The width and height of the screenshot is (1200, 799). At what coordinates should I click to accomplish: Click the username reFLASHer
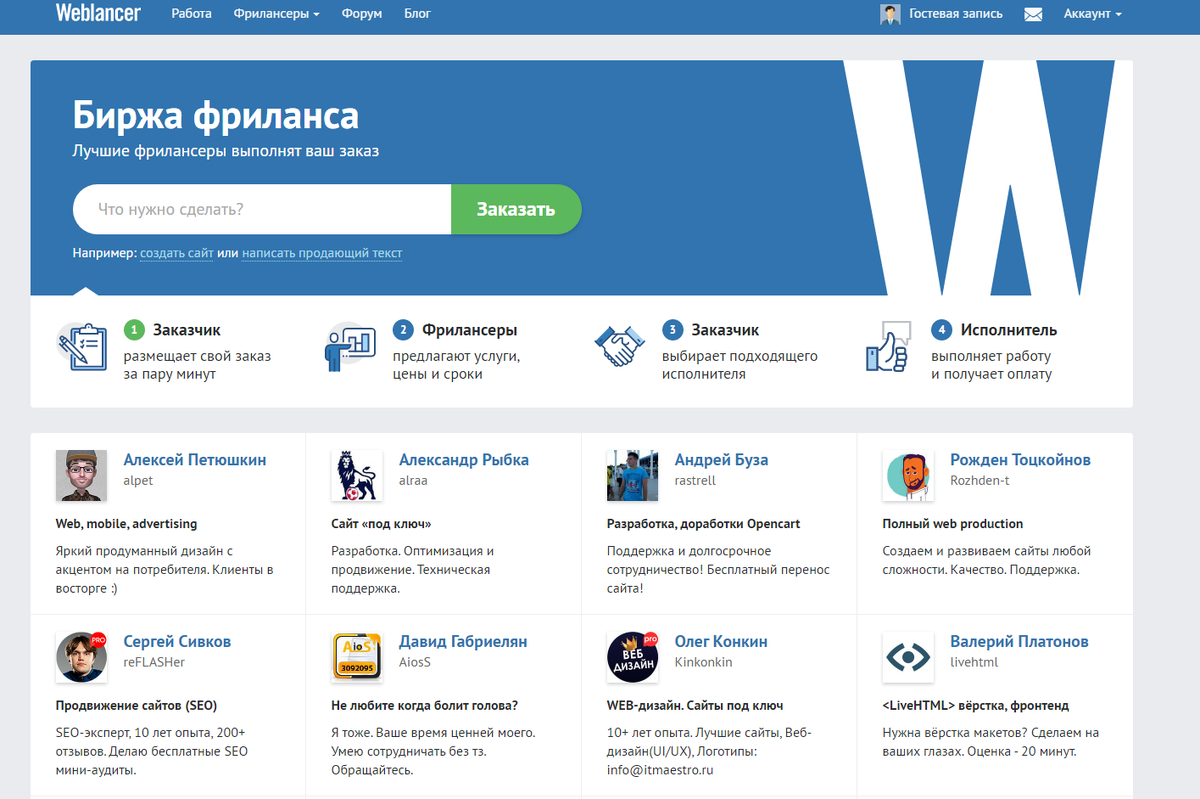pos(154,662)
